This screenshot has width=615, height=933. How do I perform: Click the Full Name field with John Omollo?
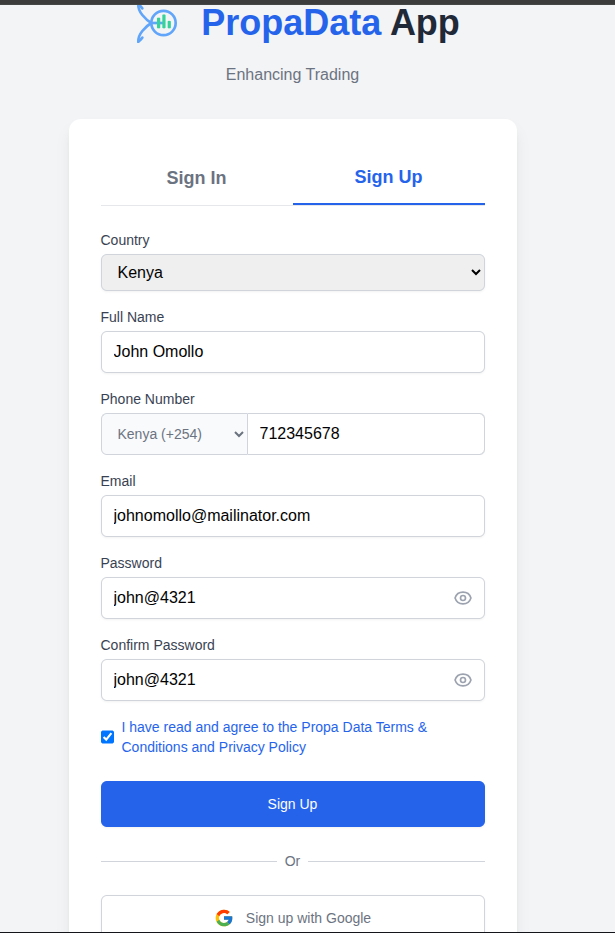pyautogui.click(x=292, y=352)
